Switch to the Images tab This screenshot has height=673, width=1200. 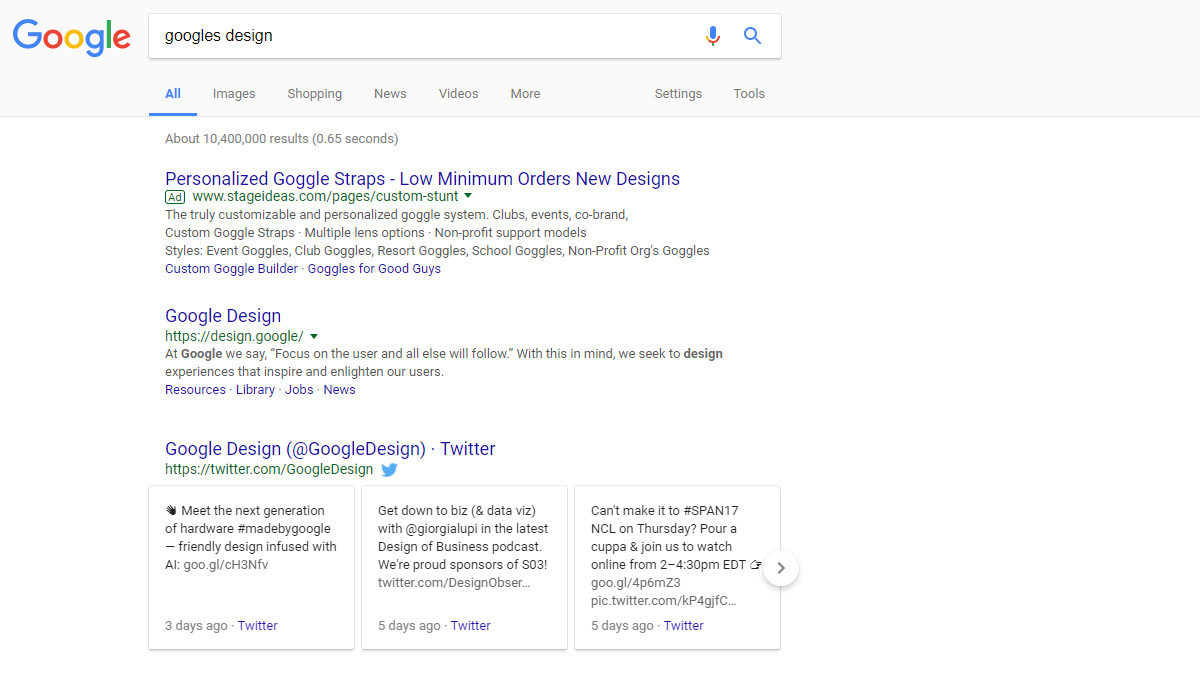(234, 94)
